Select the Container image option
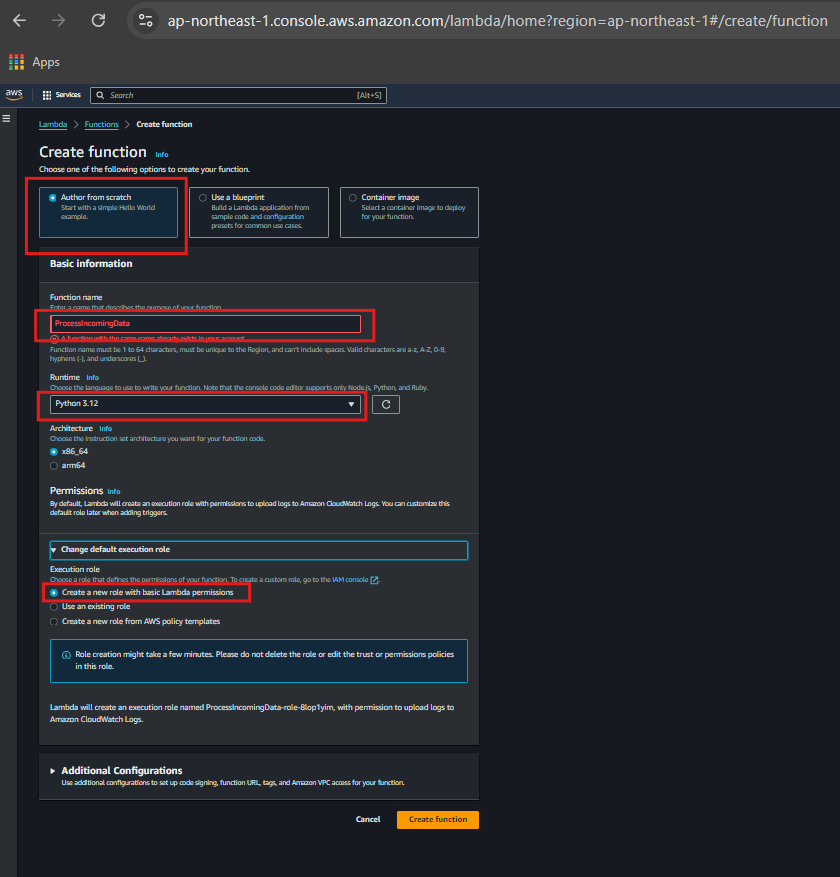Viewport: 840px width, 877px height. 352,198
